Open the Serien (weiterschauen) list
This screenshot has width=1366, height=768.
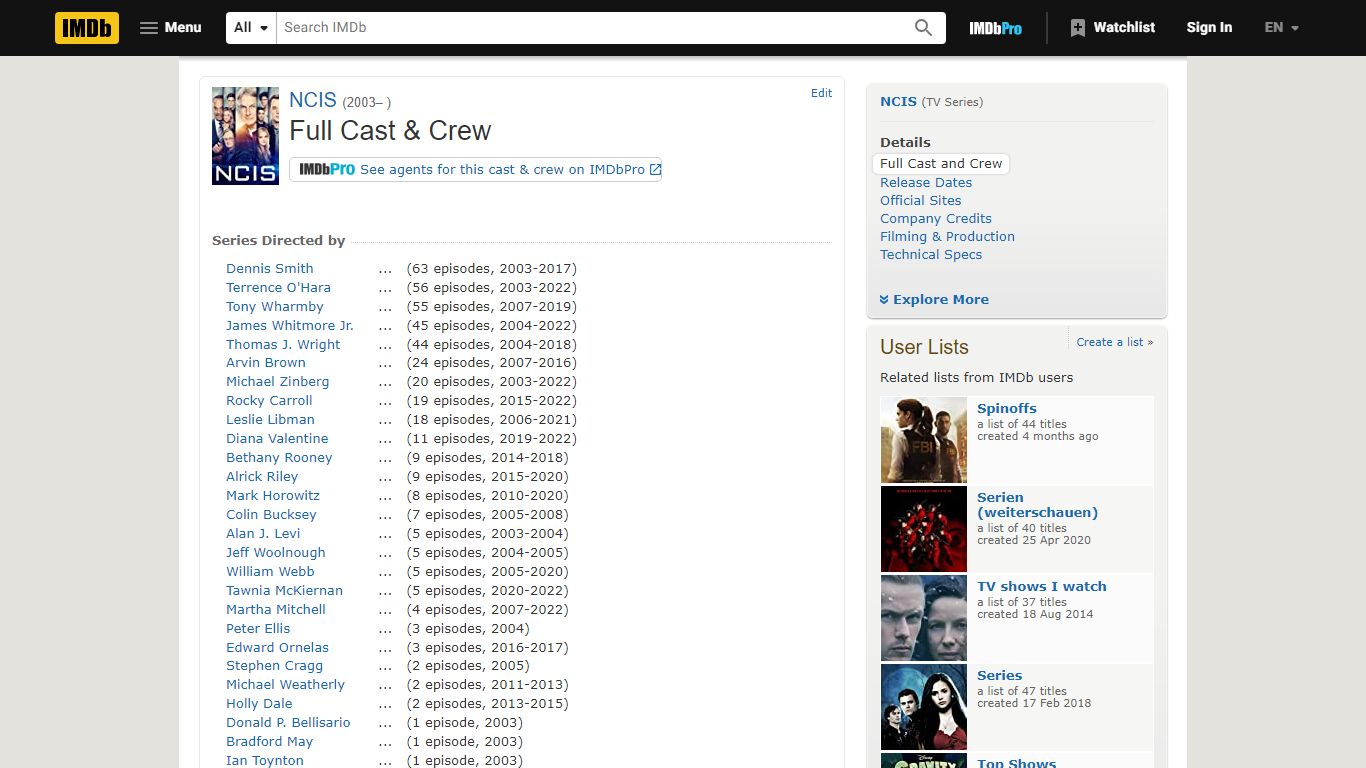1037,505
